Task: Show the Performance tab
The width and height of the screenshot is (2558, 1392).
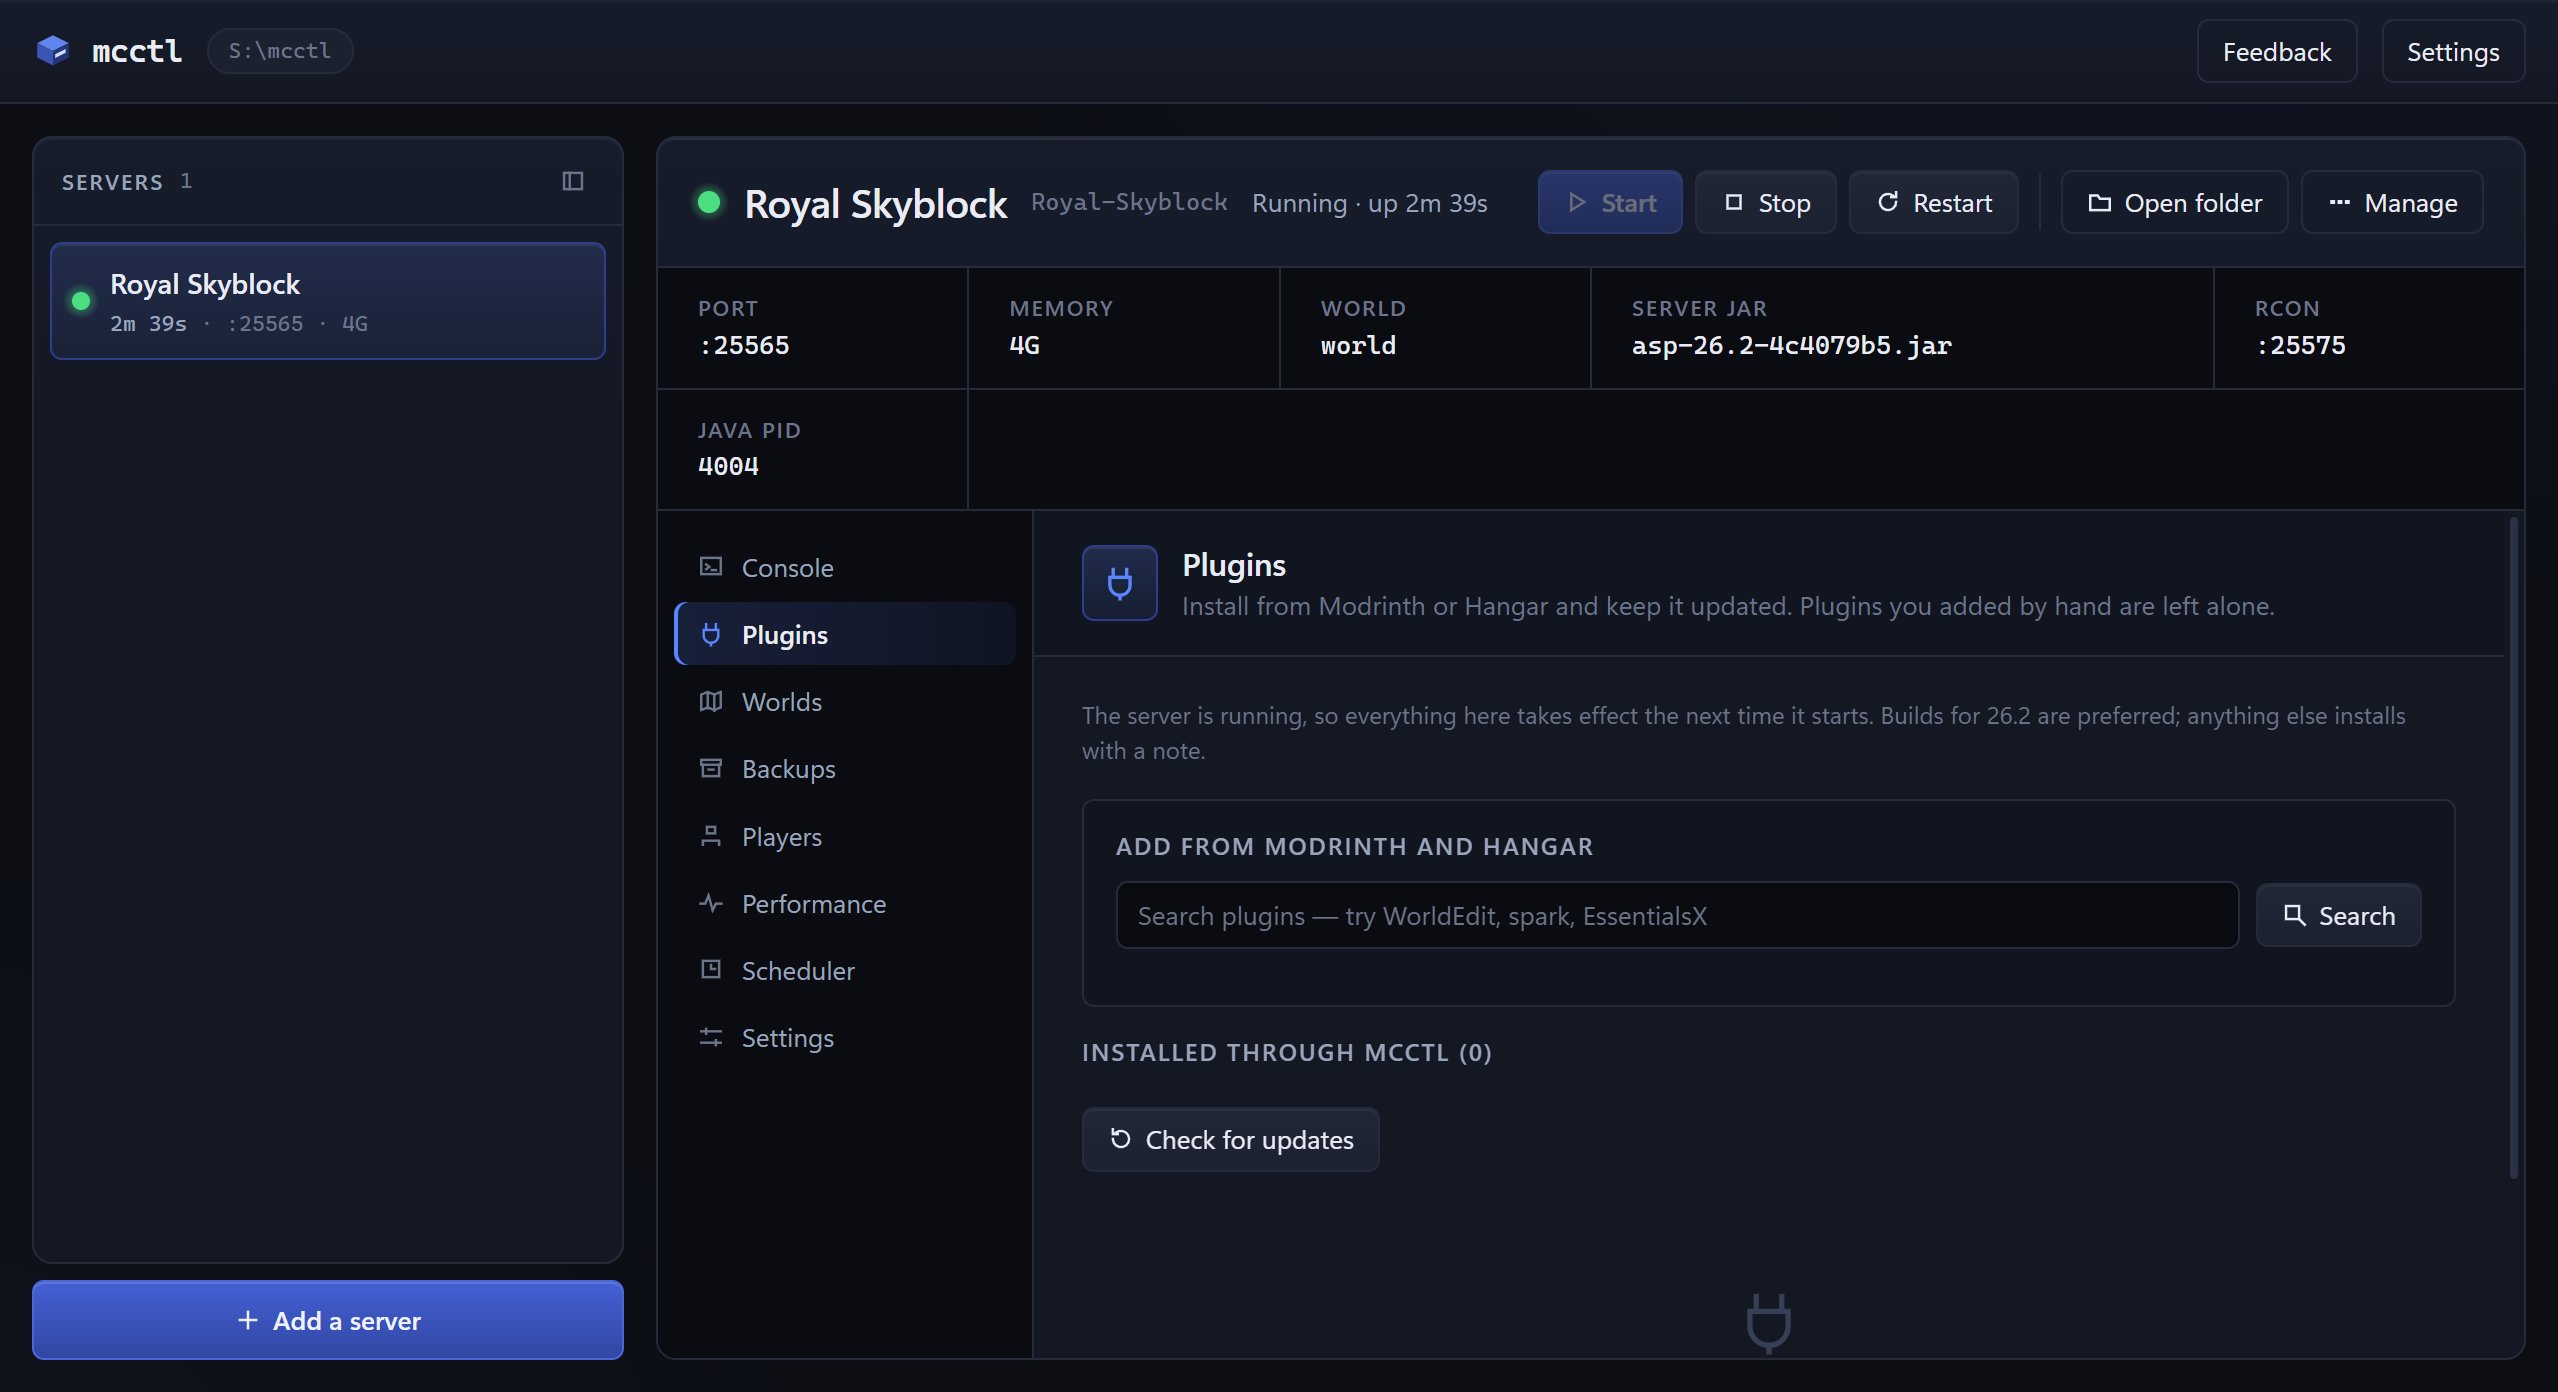Action: [x=845, y=904]
